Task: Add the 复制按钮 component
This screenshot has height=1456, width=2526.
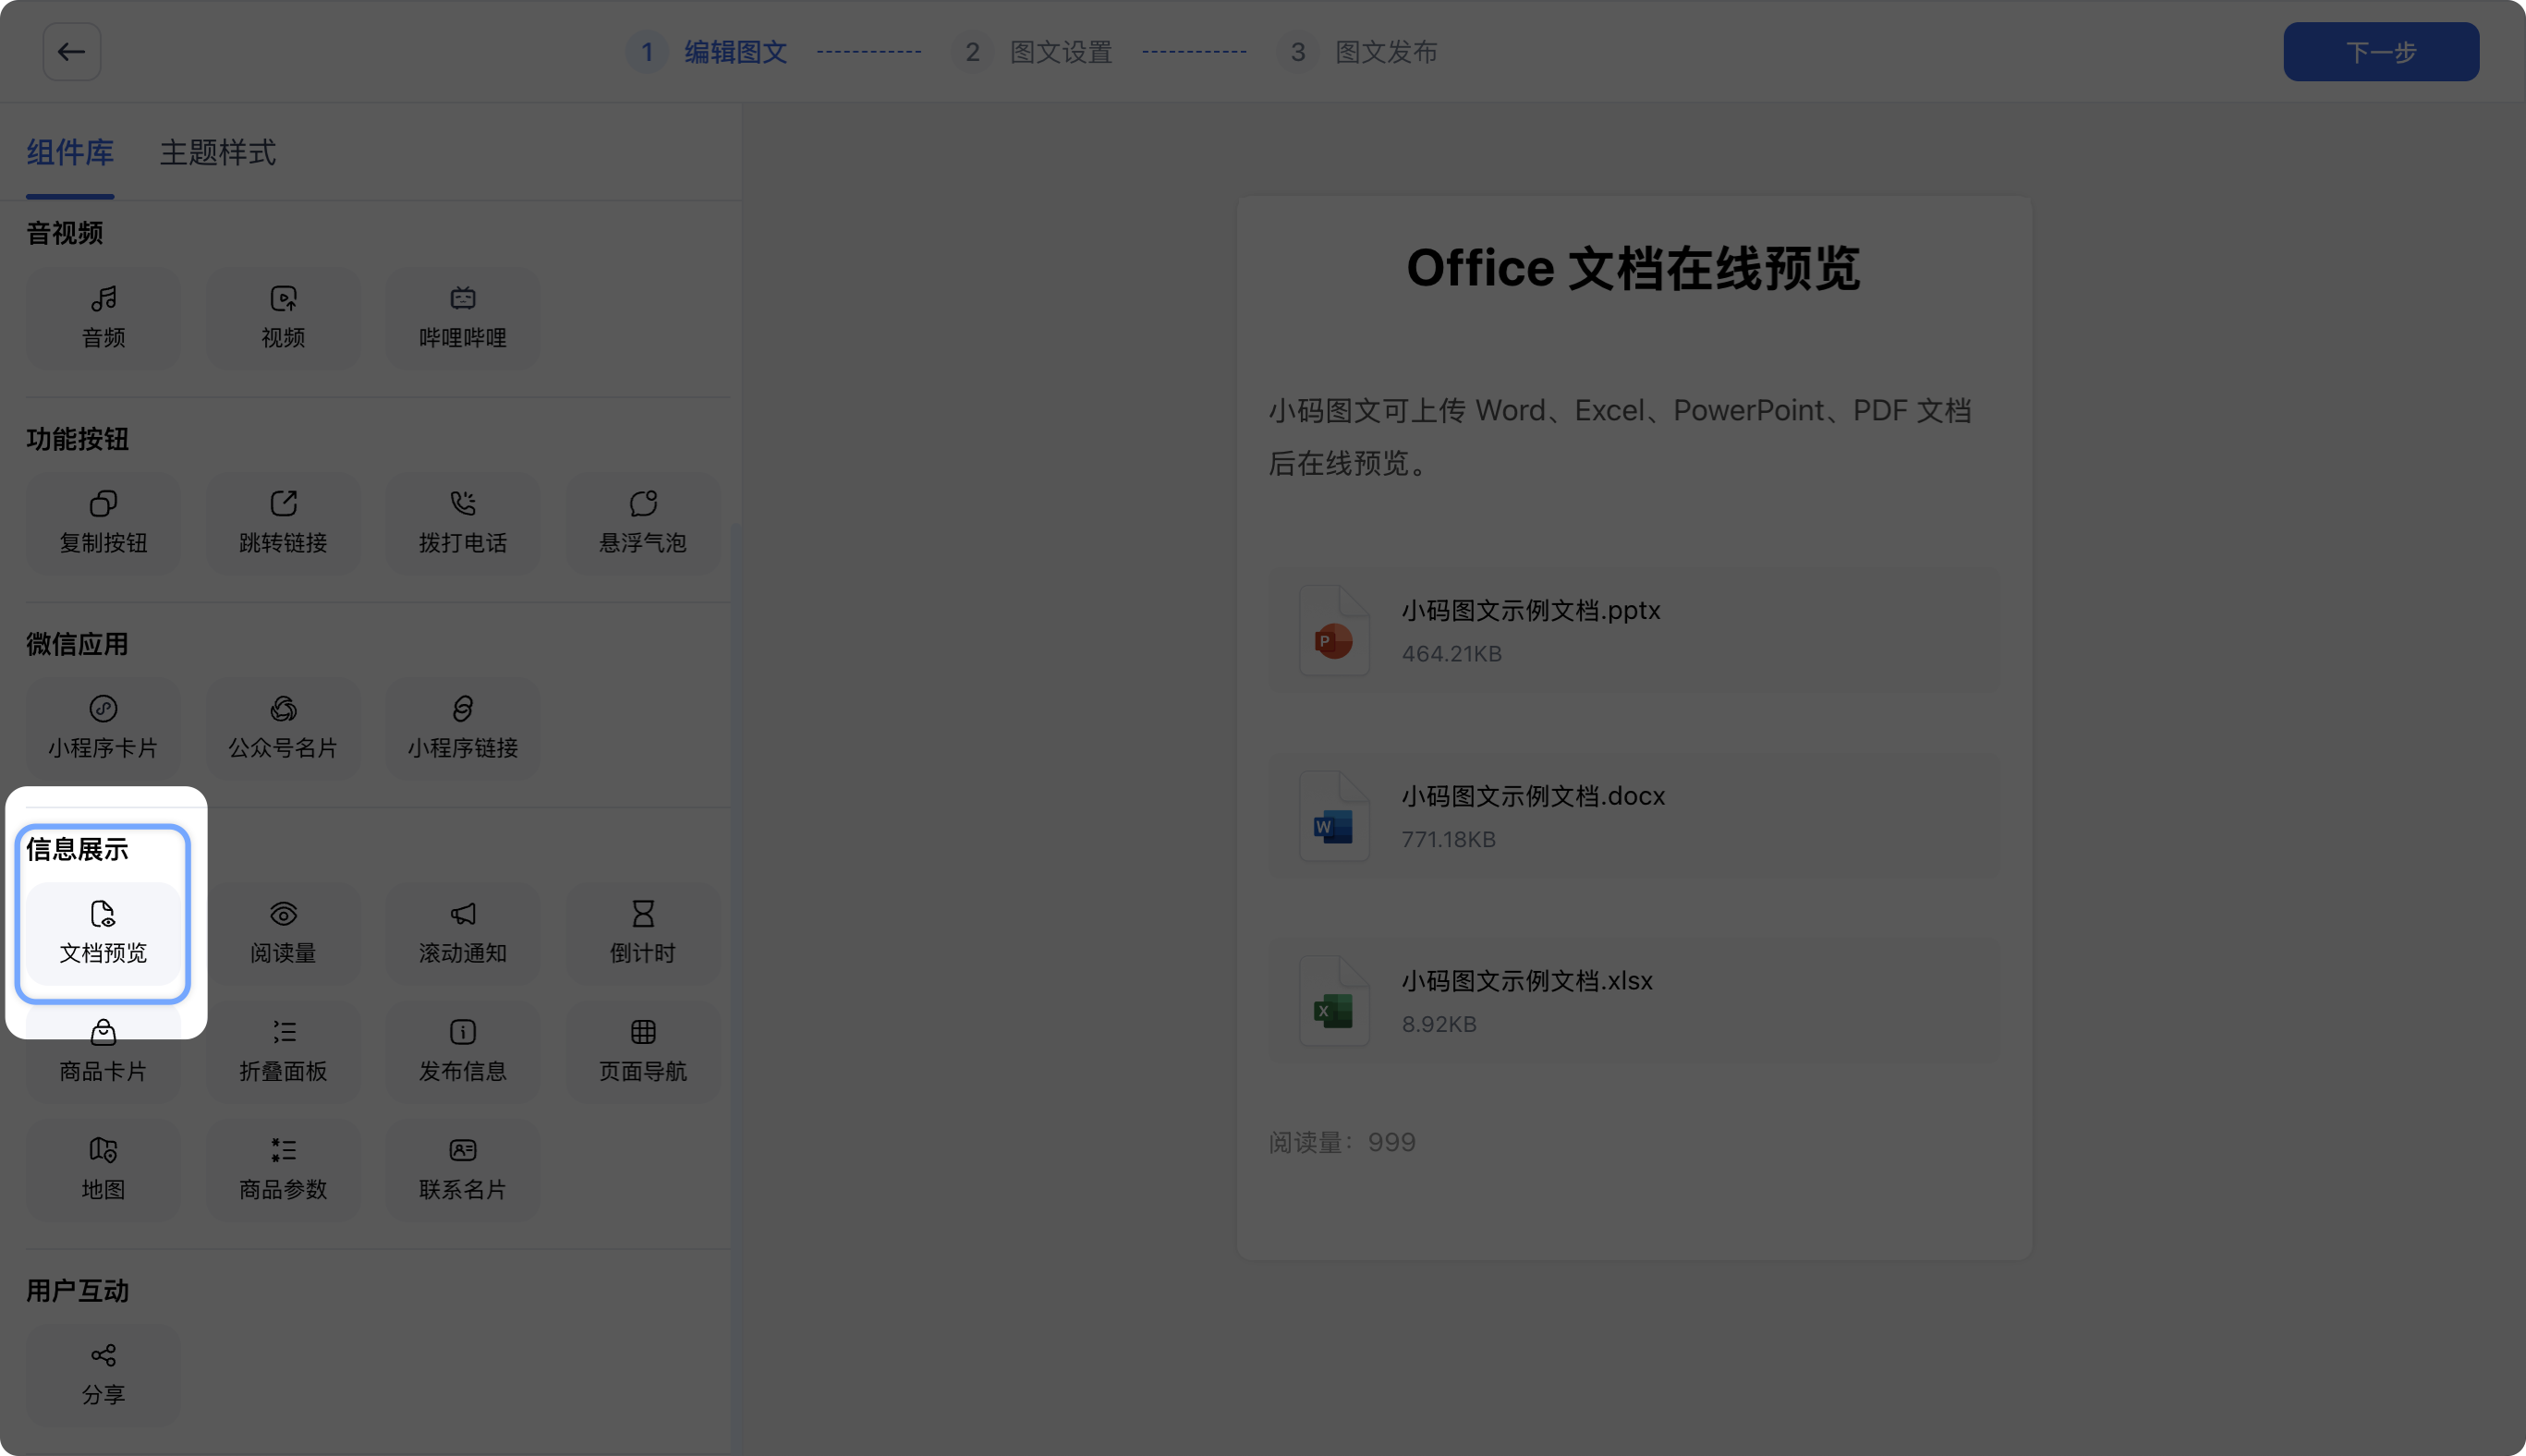Action: coord(103,523)
